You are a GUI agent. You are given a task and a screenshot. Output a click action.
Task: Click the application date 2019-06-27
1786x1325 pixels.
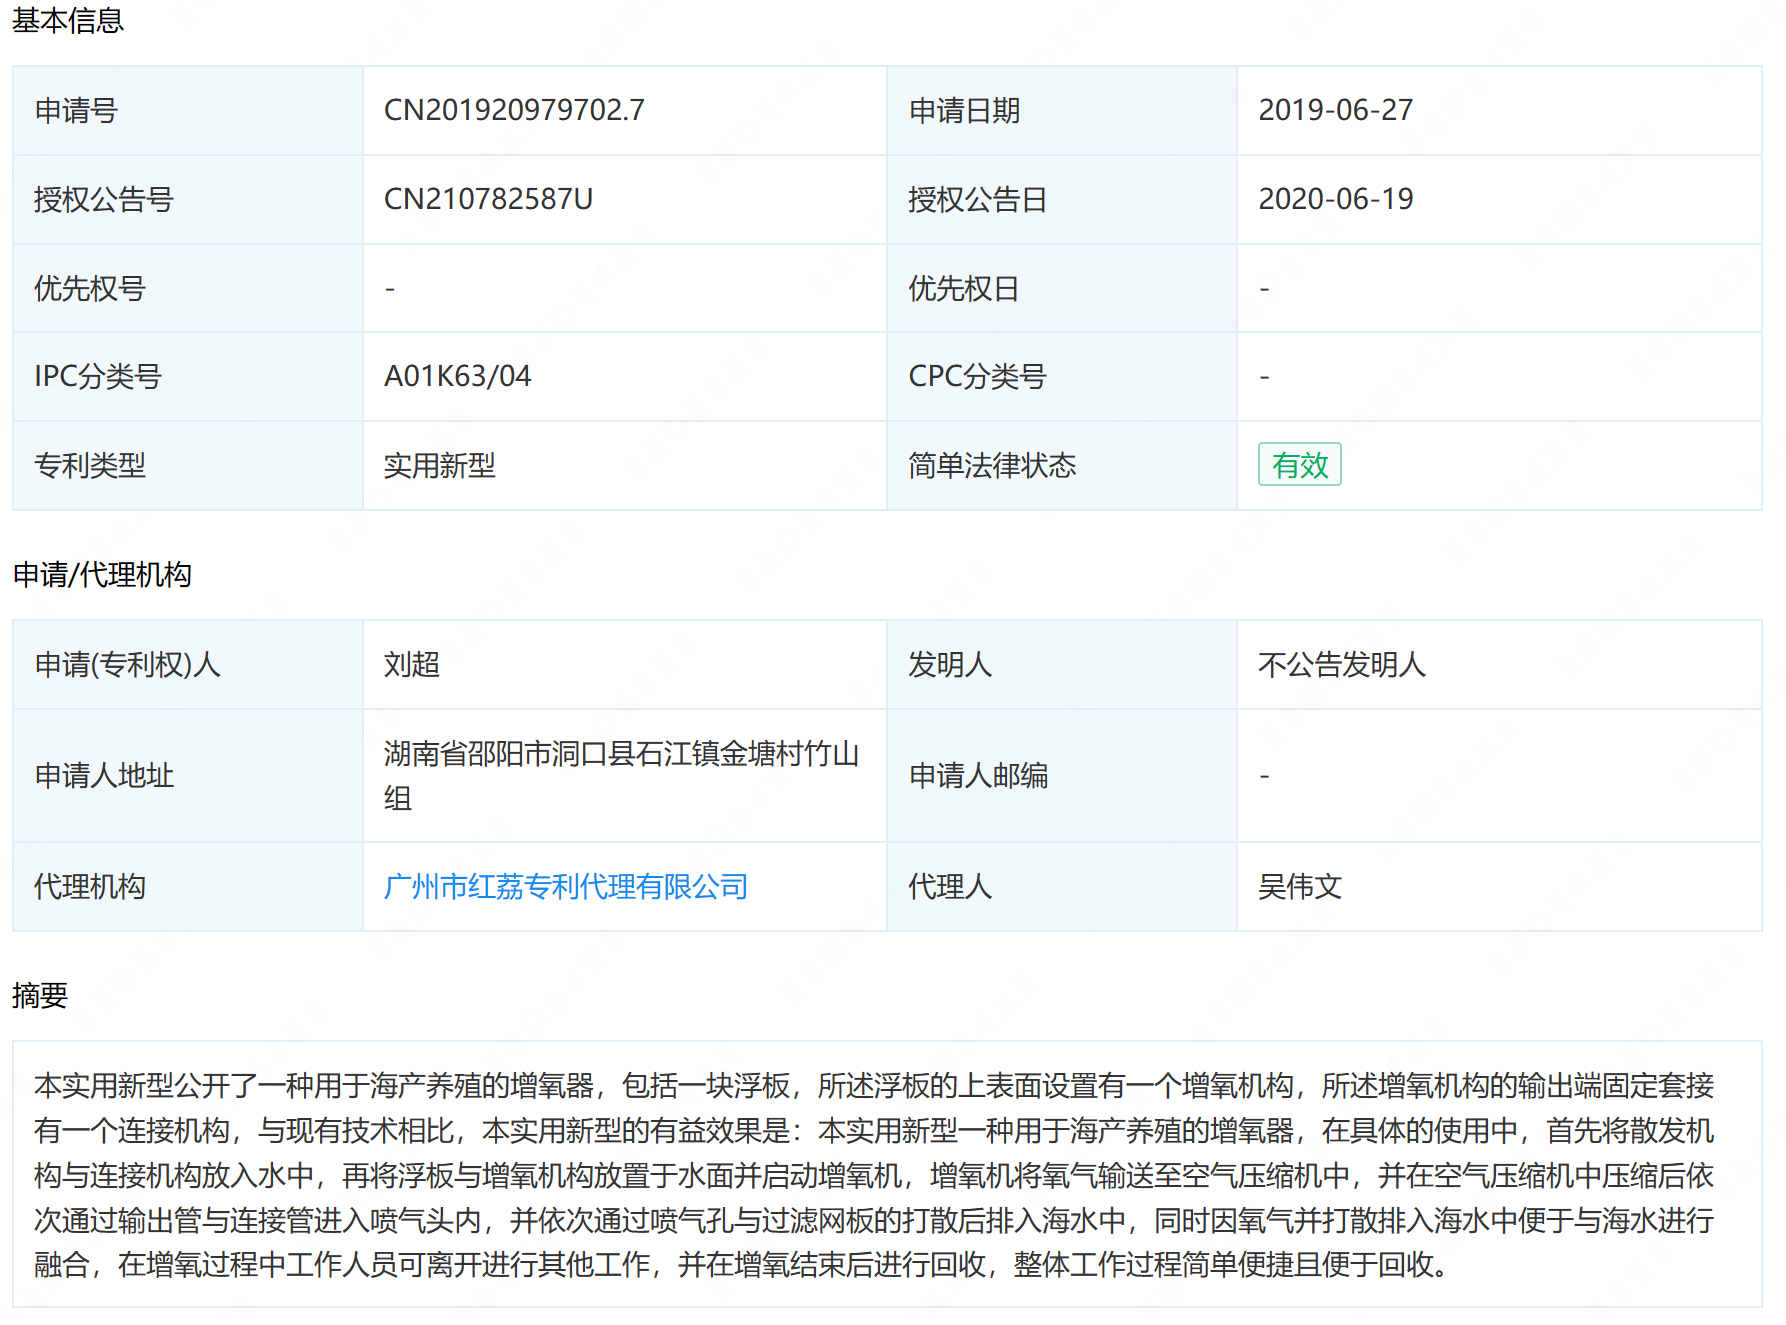click(x=1335, y=110)
